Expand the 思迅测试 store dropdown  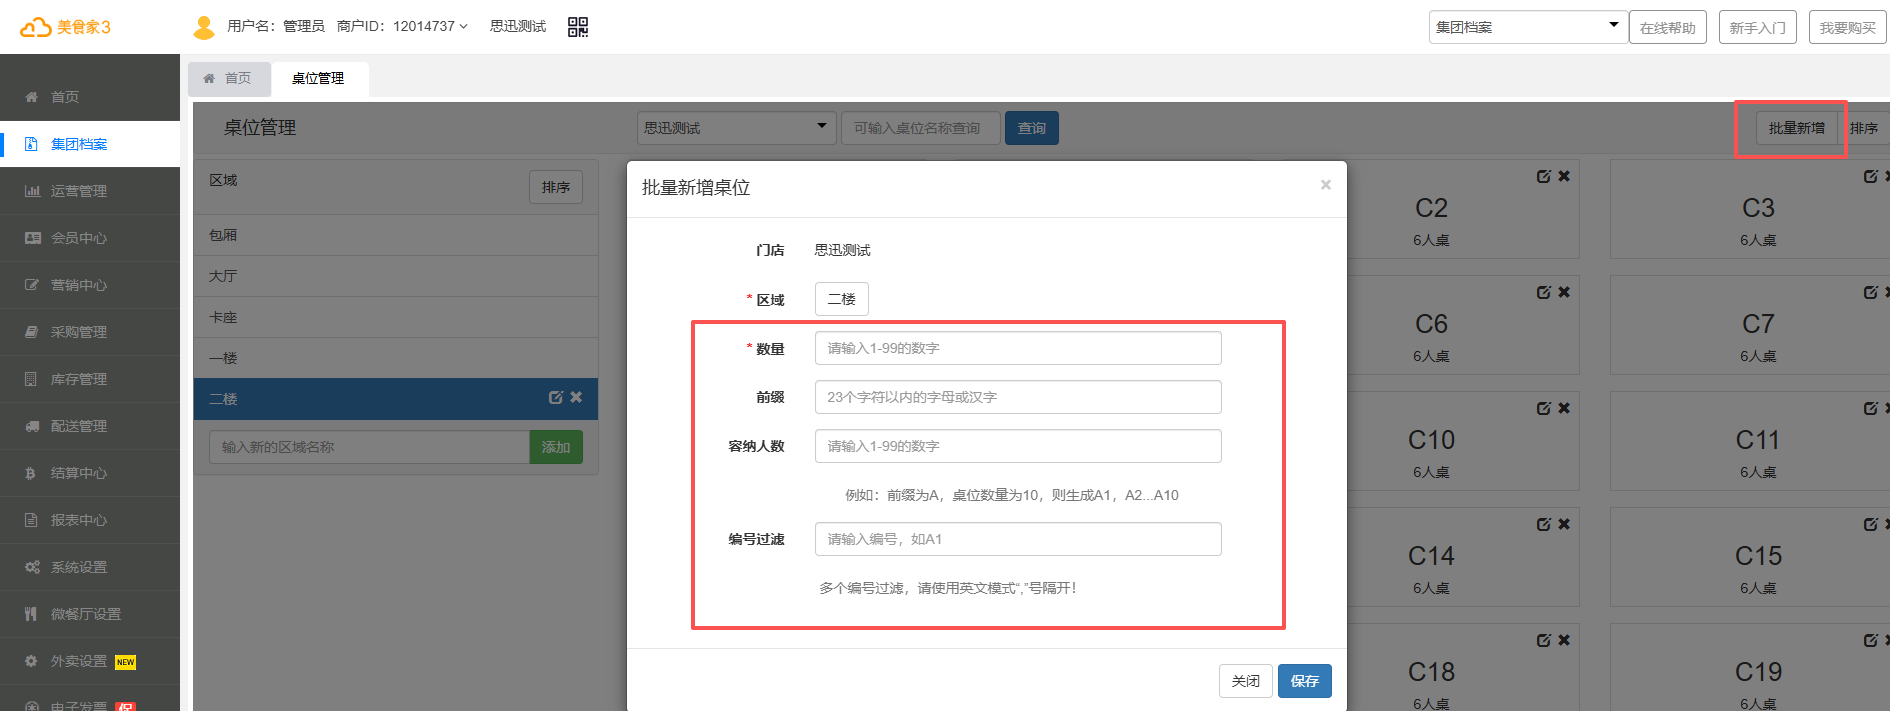736,128
